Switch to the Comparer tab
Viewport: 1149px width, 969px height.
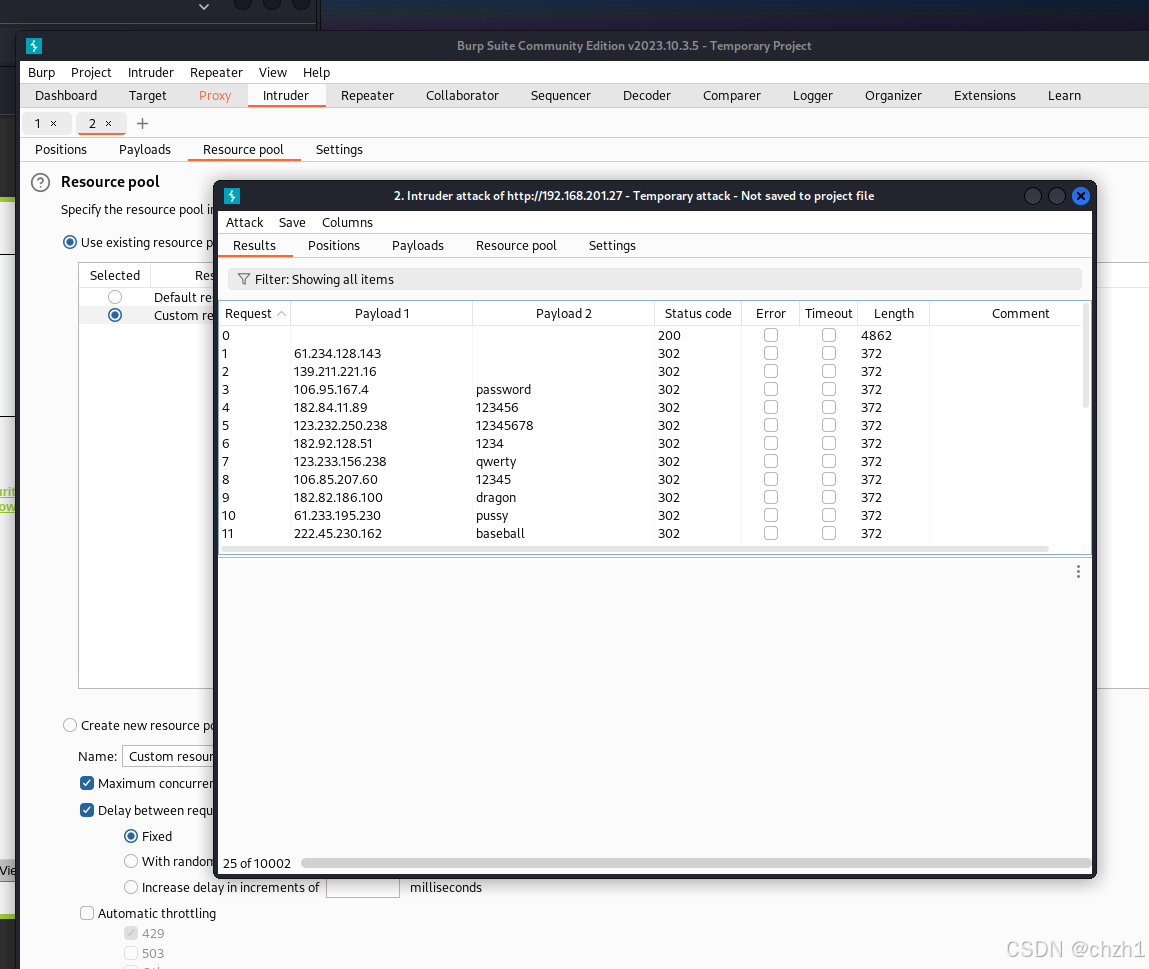pyautogui.click(x=732, y=95)
